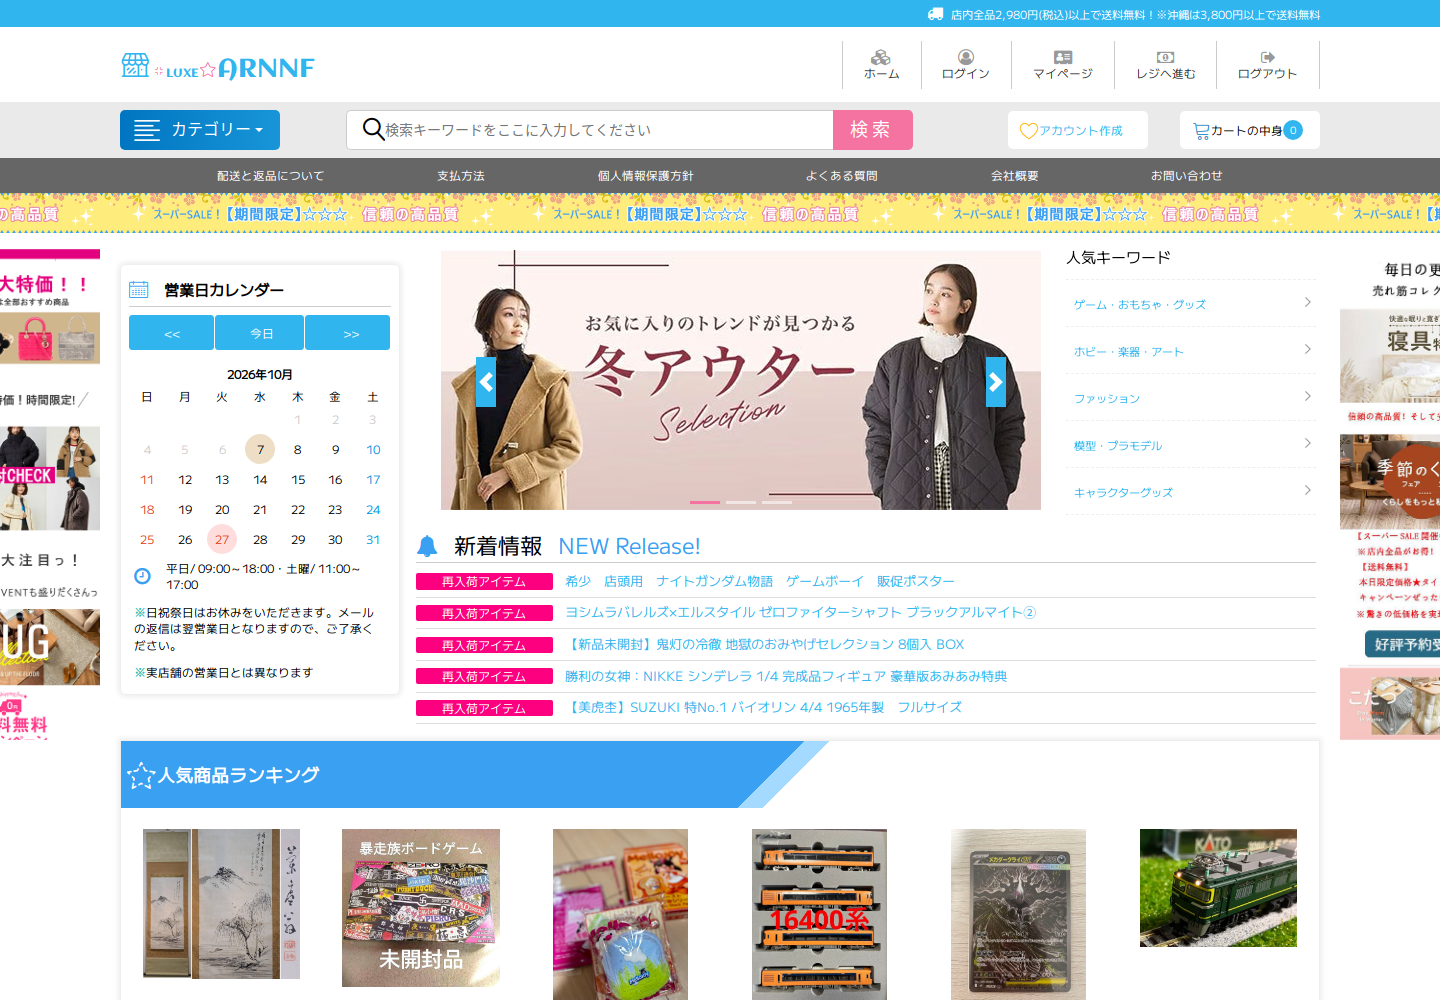Click the calendar icon beside 営業日カレンダー
The height and width of the screenshot is (1000, 1440).
click(139, 290)
